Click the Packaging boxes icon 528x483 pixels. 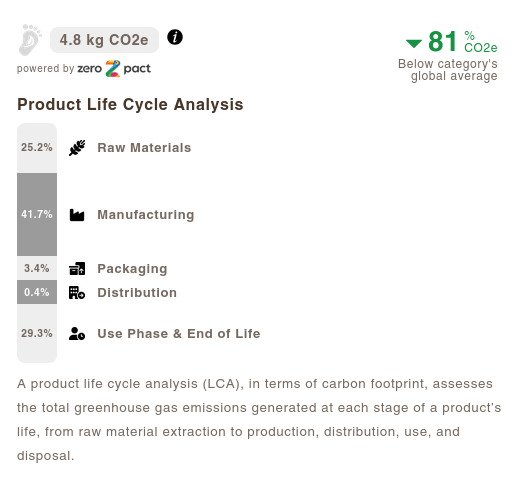coord(77,269)
